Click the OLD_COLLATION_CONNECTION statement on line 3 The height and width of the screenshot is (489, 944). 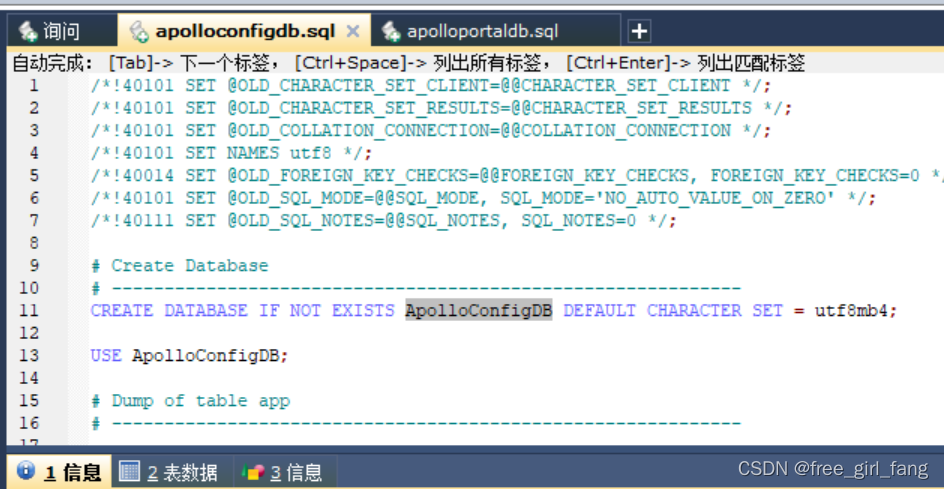(x=430, y=131)
